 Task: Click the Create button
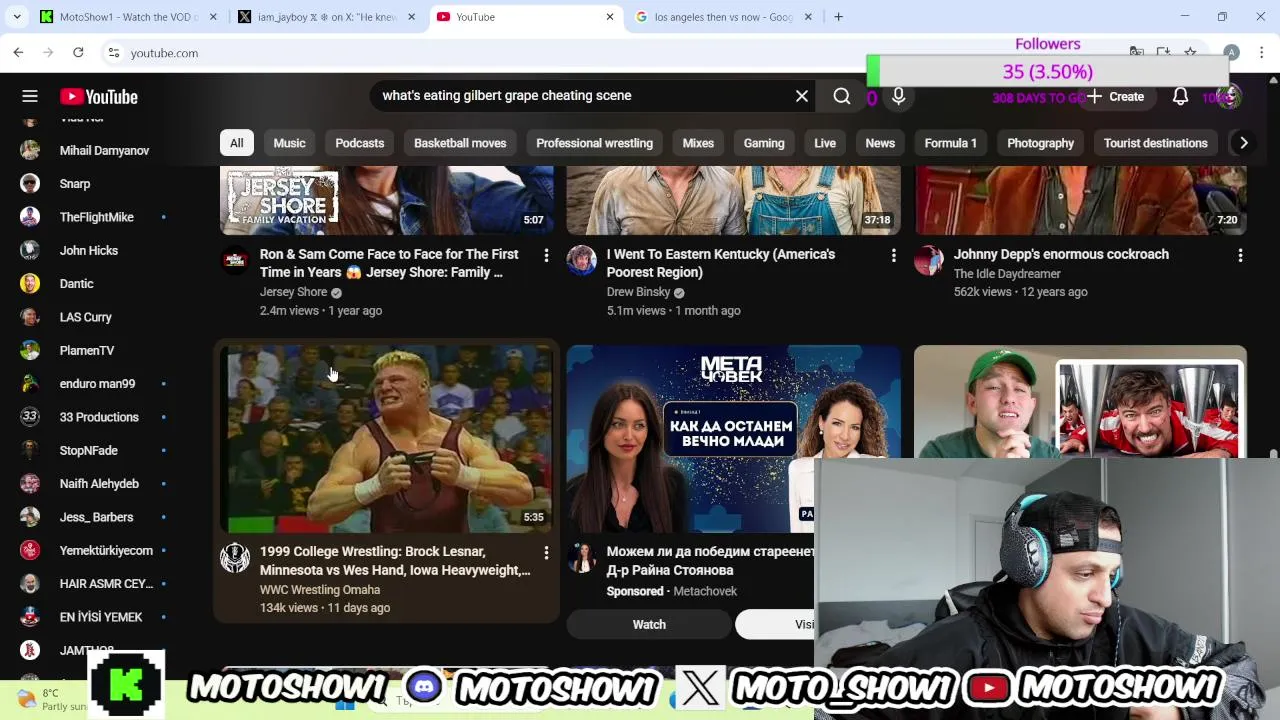(x=1115, y=96)
